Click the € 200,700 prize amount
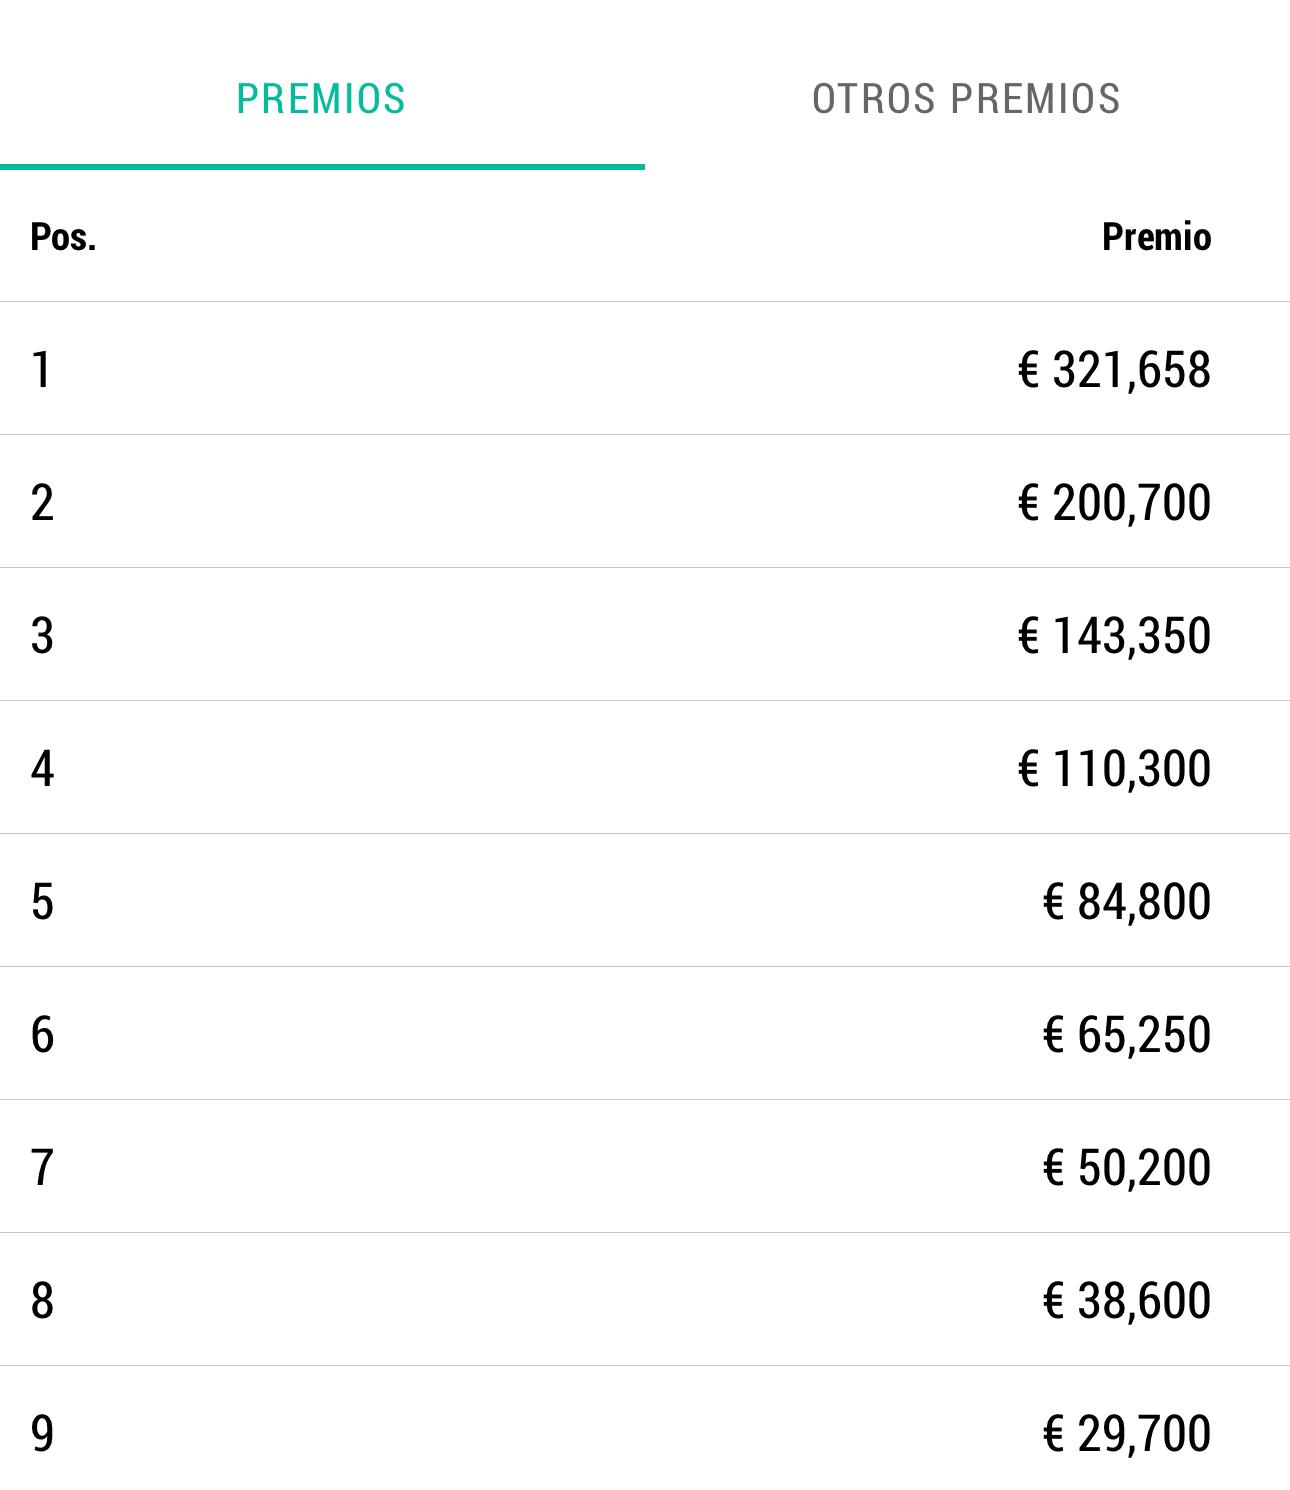Viewport: 1290px width, 1490px height. [x=1114, y=502]
